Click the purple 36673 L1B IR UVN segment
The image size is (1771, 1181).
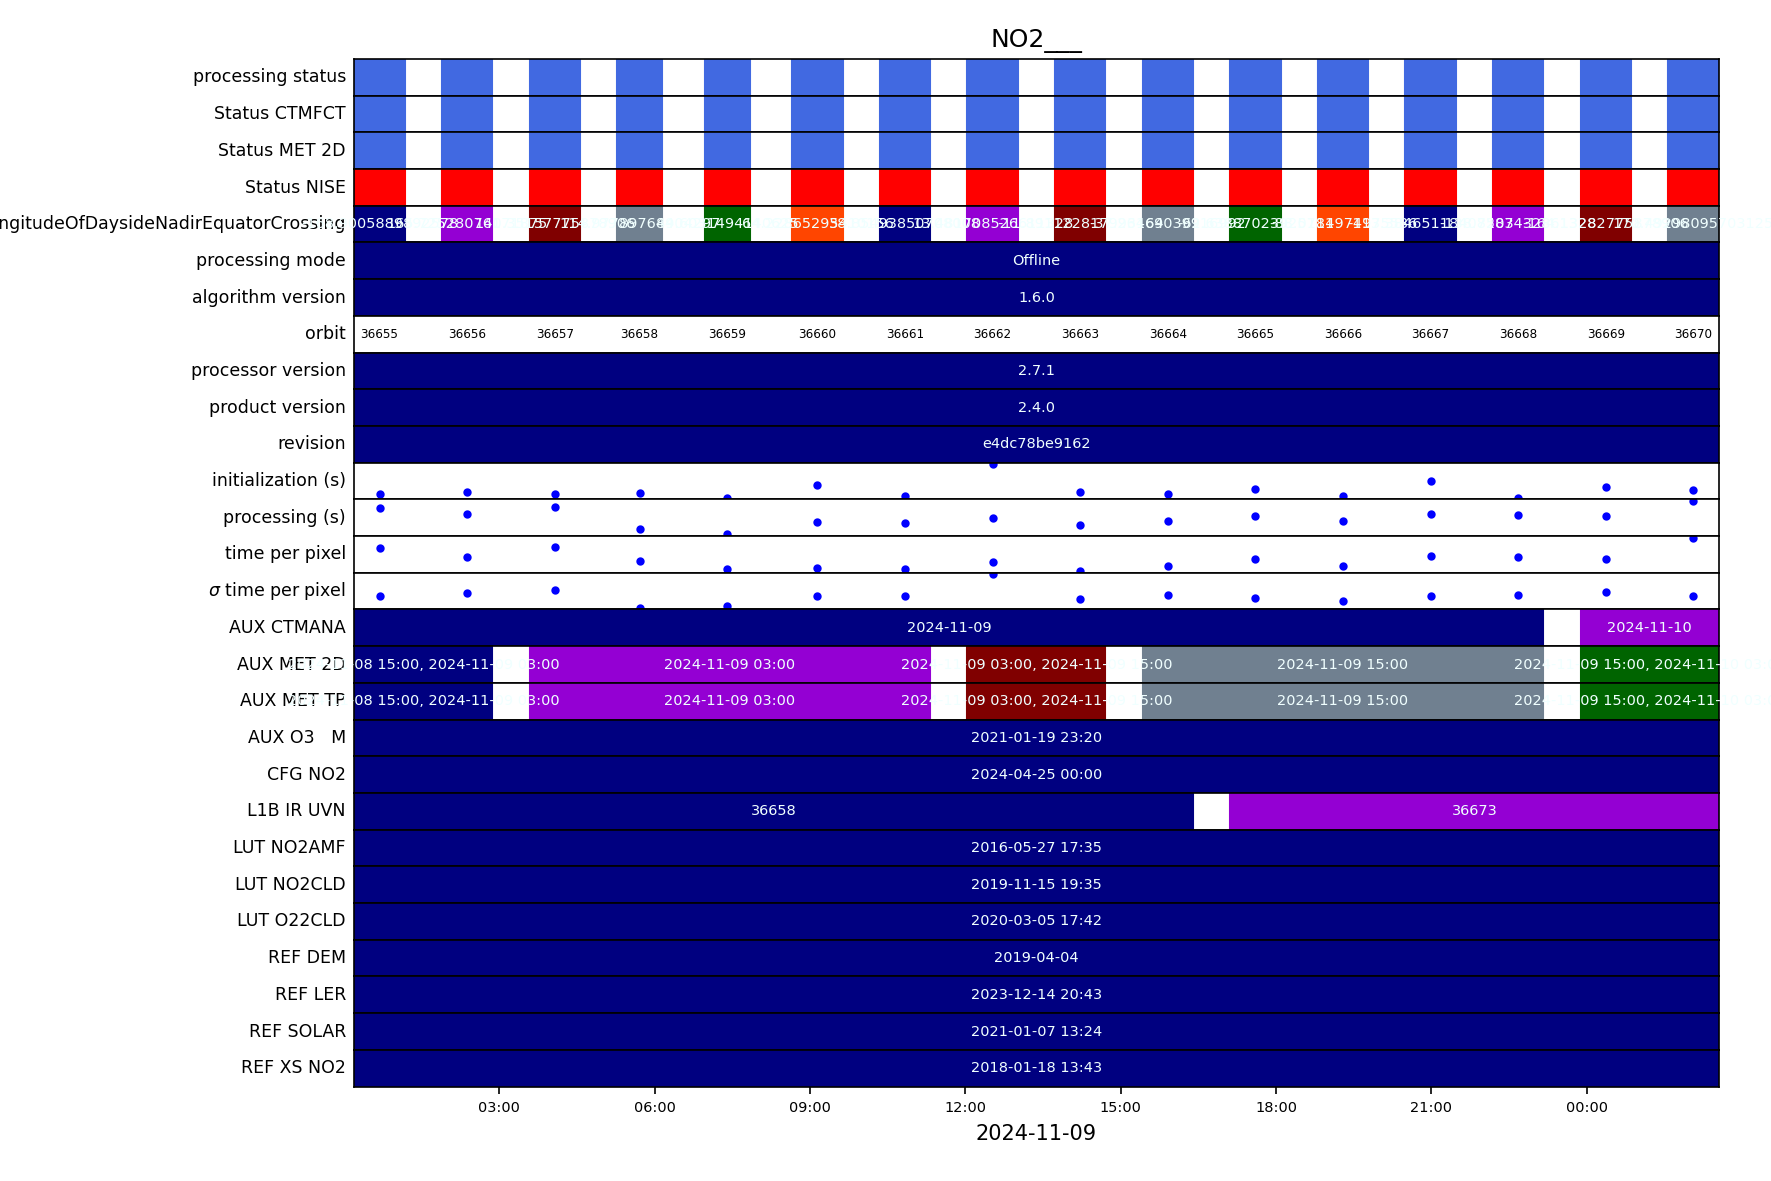1473,810
